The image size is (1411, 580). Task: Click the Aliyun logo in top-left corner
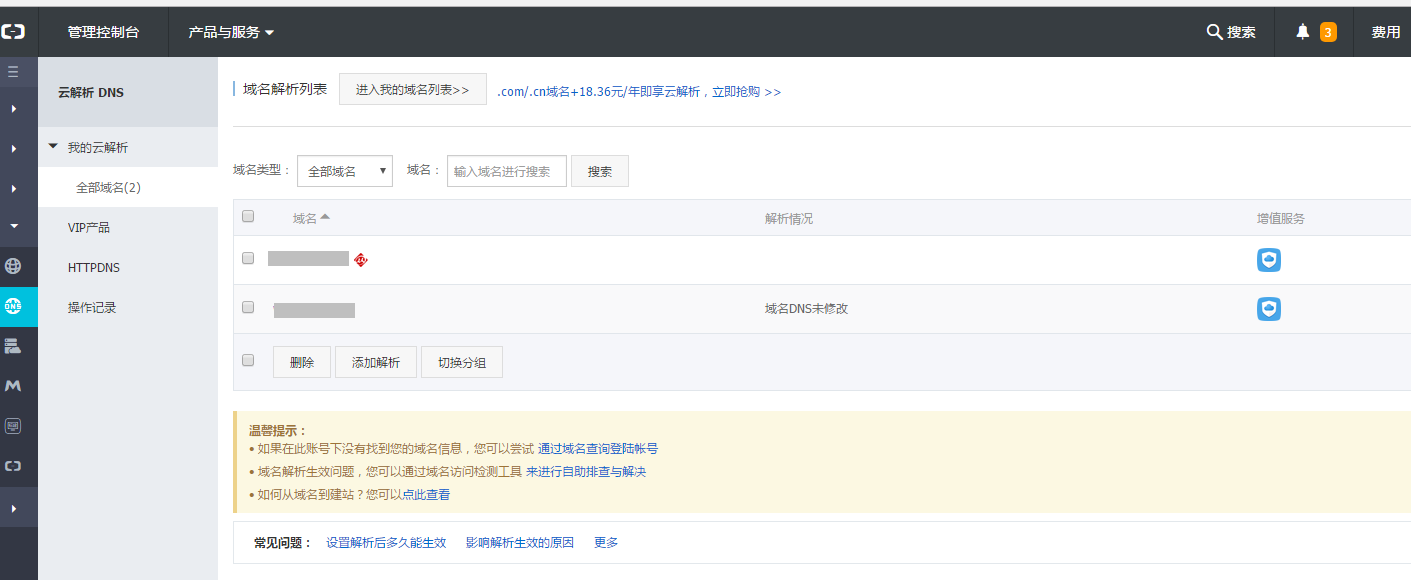tap(13, 32)
